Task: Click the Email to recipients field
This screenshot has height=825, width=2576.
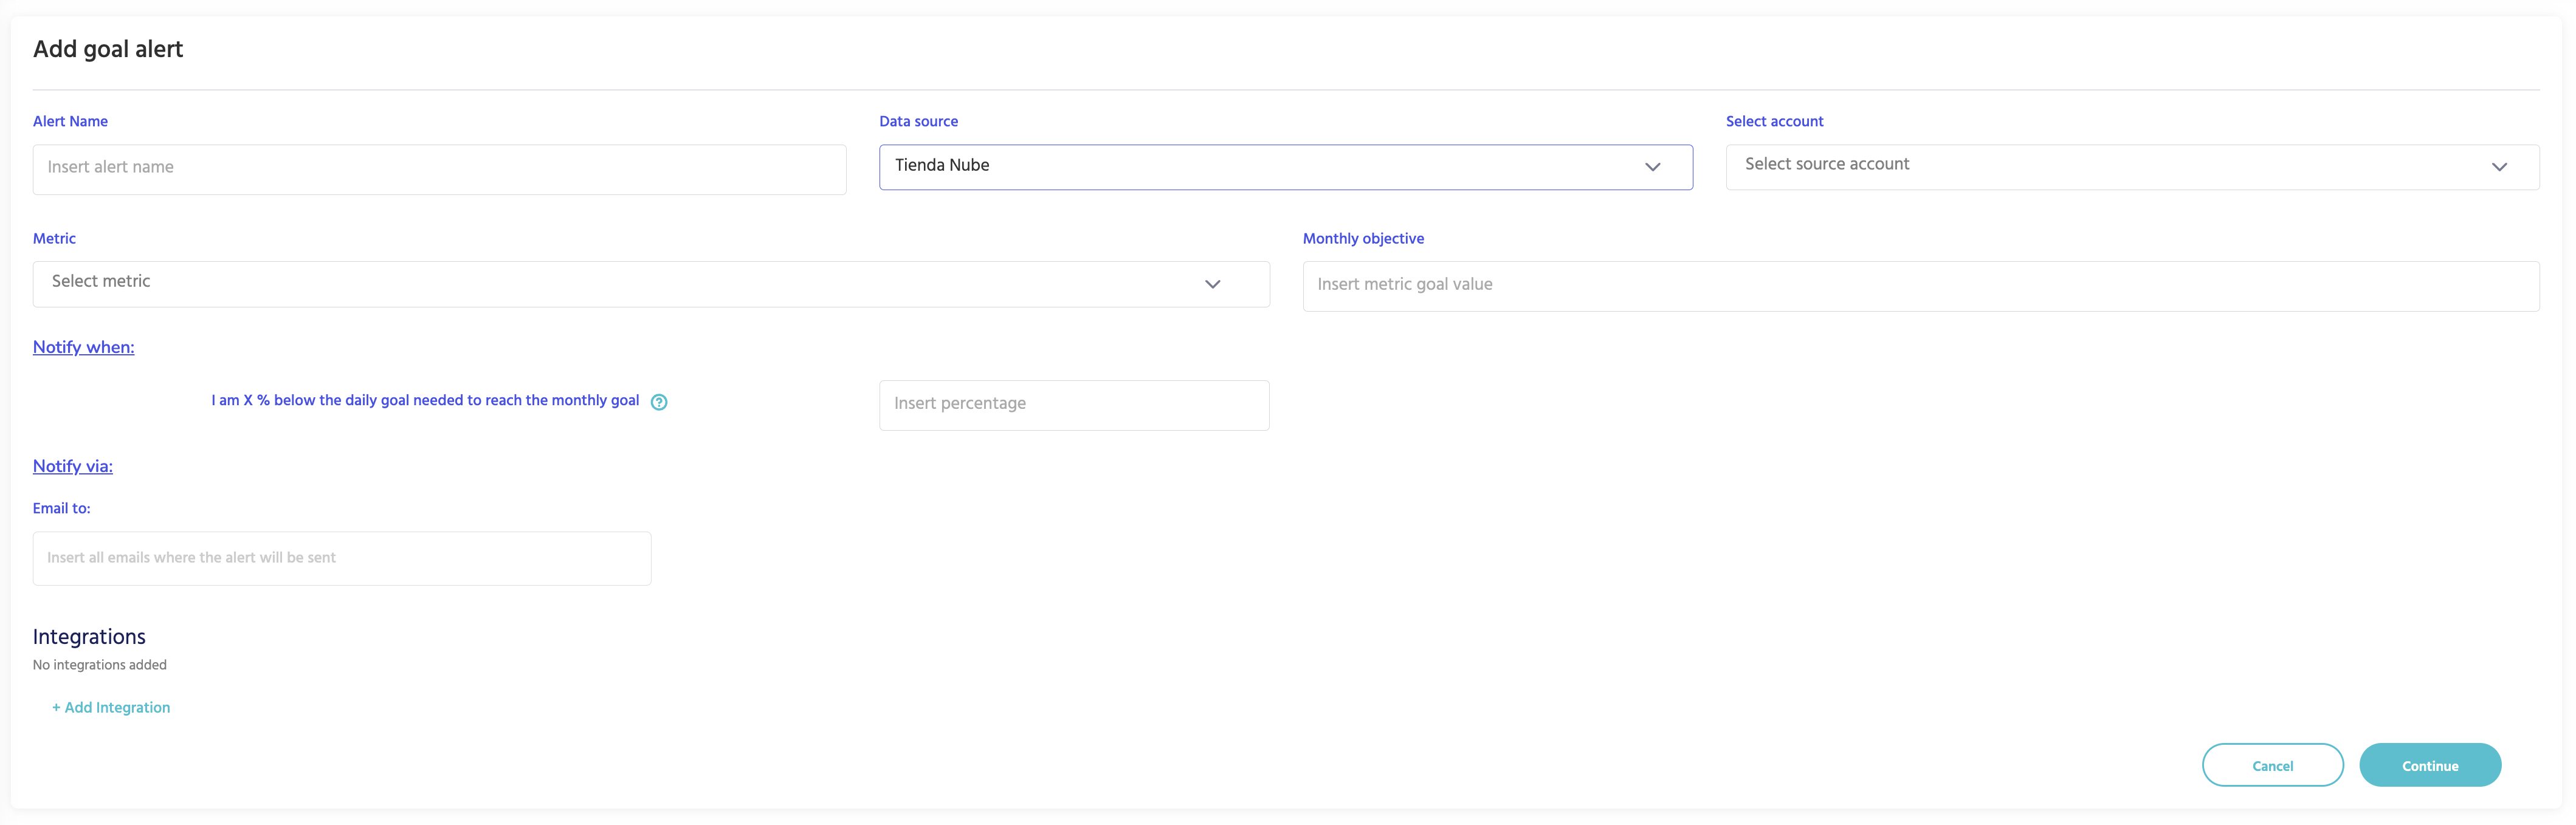Action: [342, 558]
